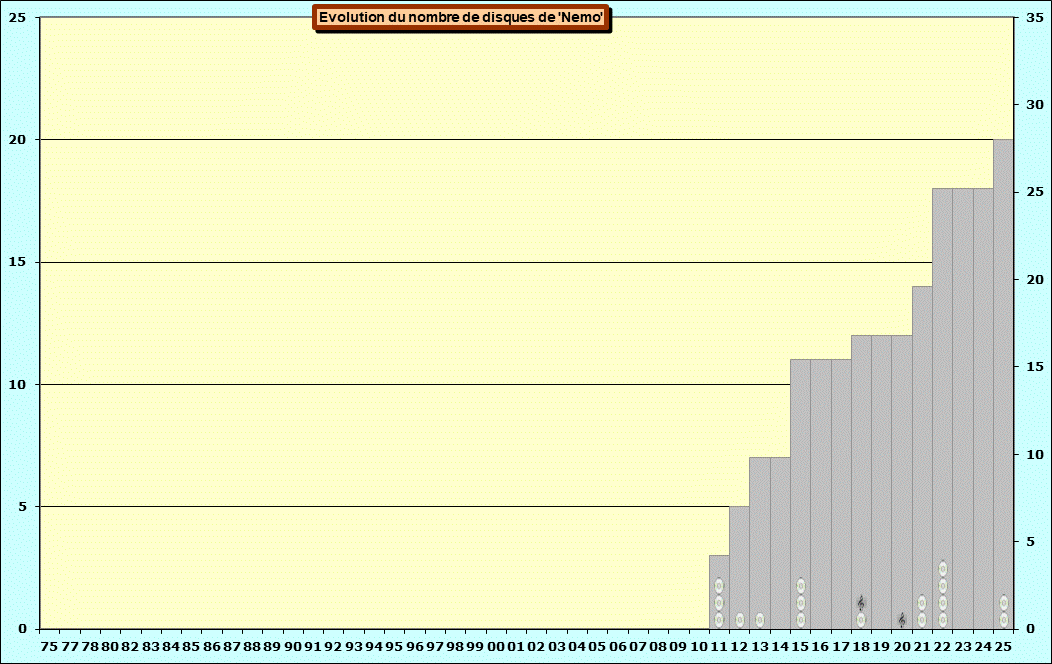1052x664 pixels.
Task: Select the single disc icon in the year 12 bar
Action: point(739,620)
